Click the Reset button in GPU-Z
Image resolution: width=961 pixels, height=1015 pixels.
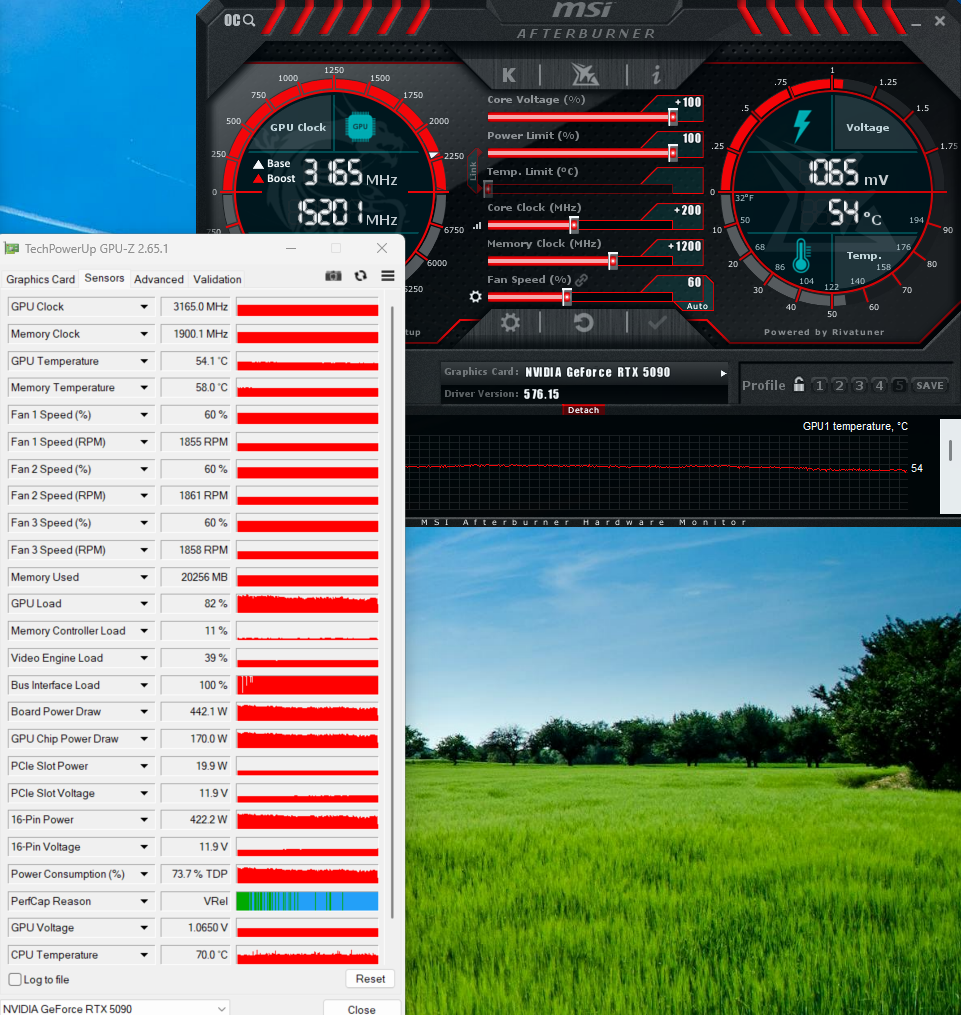click(370, 979)
